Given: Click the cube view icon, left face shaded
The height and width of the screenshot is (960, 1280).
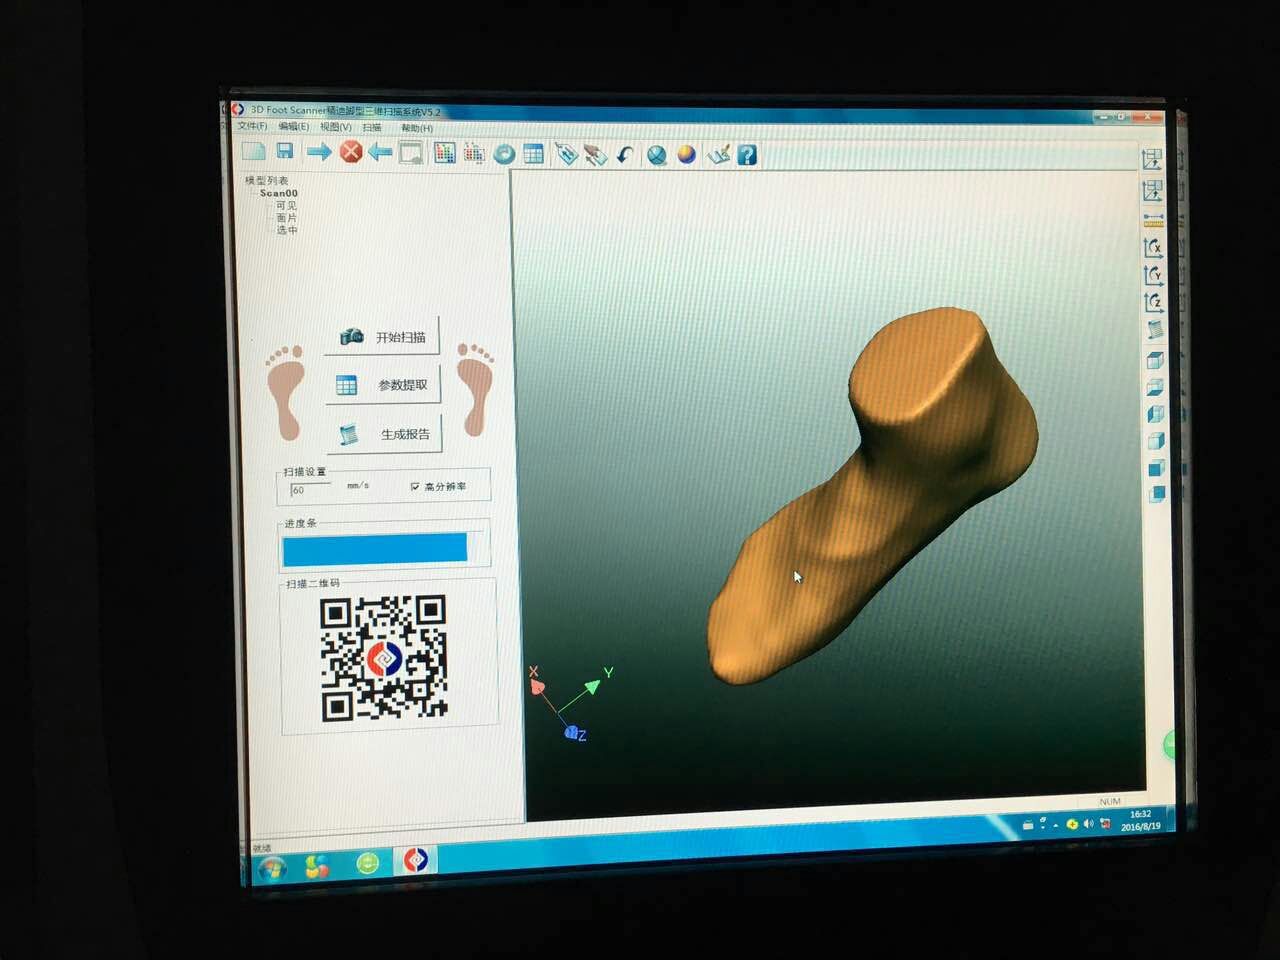Looking at the screenshot, I should coord(1155,414).
